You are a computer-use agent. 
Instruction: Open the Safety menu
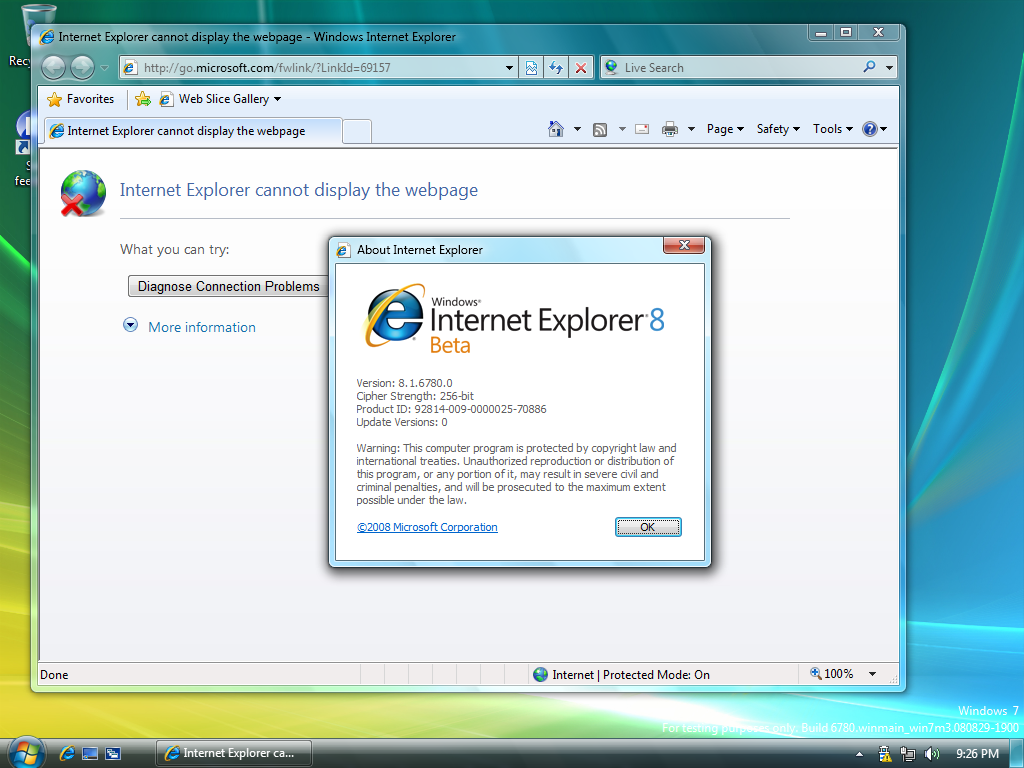point(778,129)
